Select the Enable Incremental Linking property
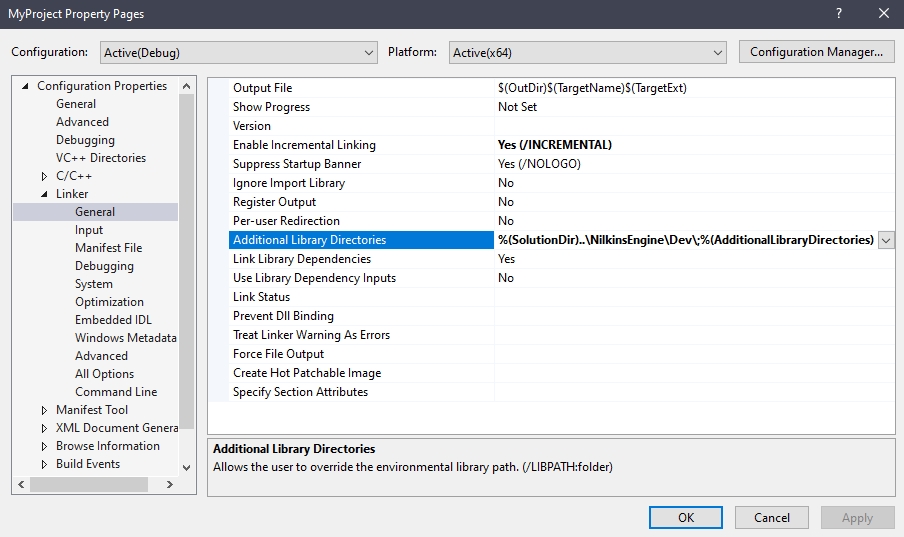The height and width of the screenshot is (537, 904). 562,145
